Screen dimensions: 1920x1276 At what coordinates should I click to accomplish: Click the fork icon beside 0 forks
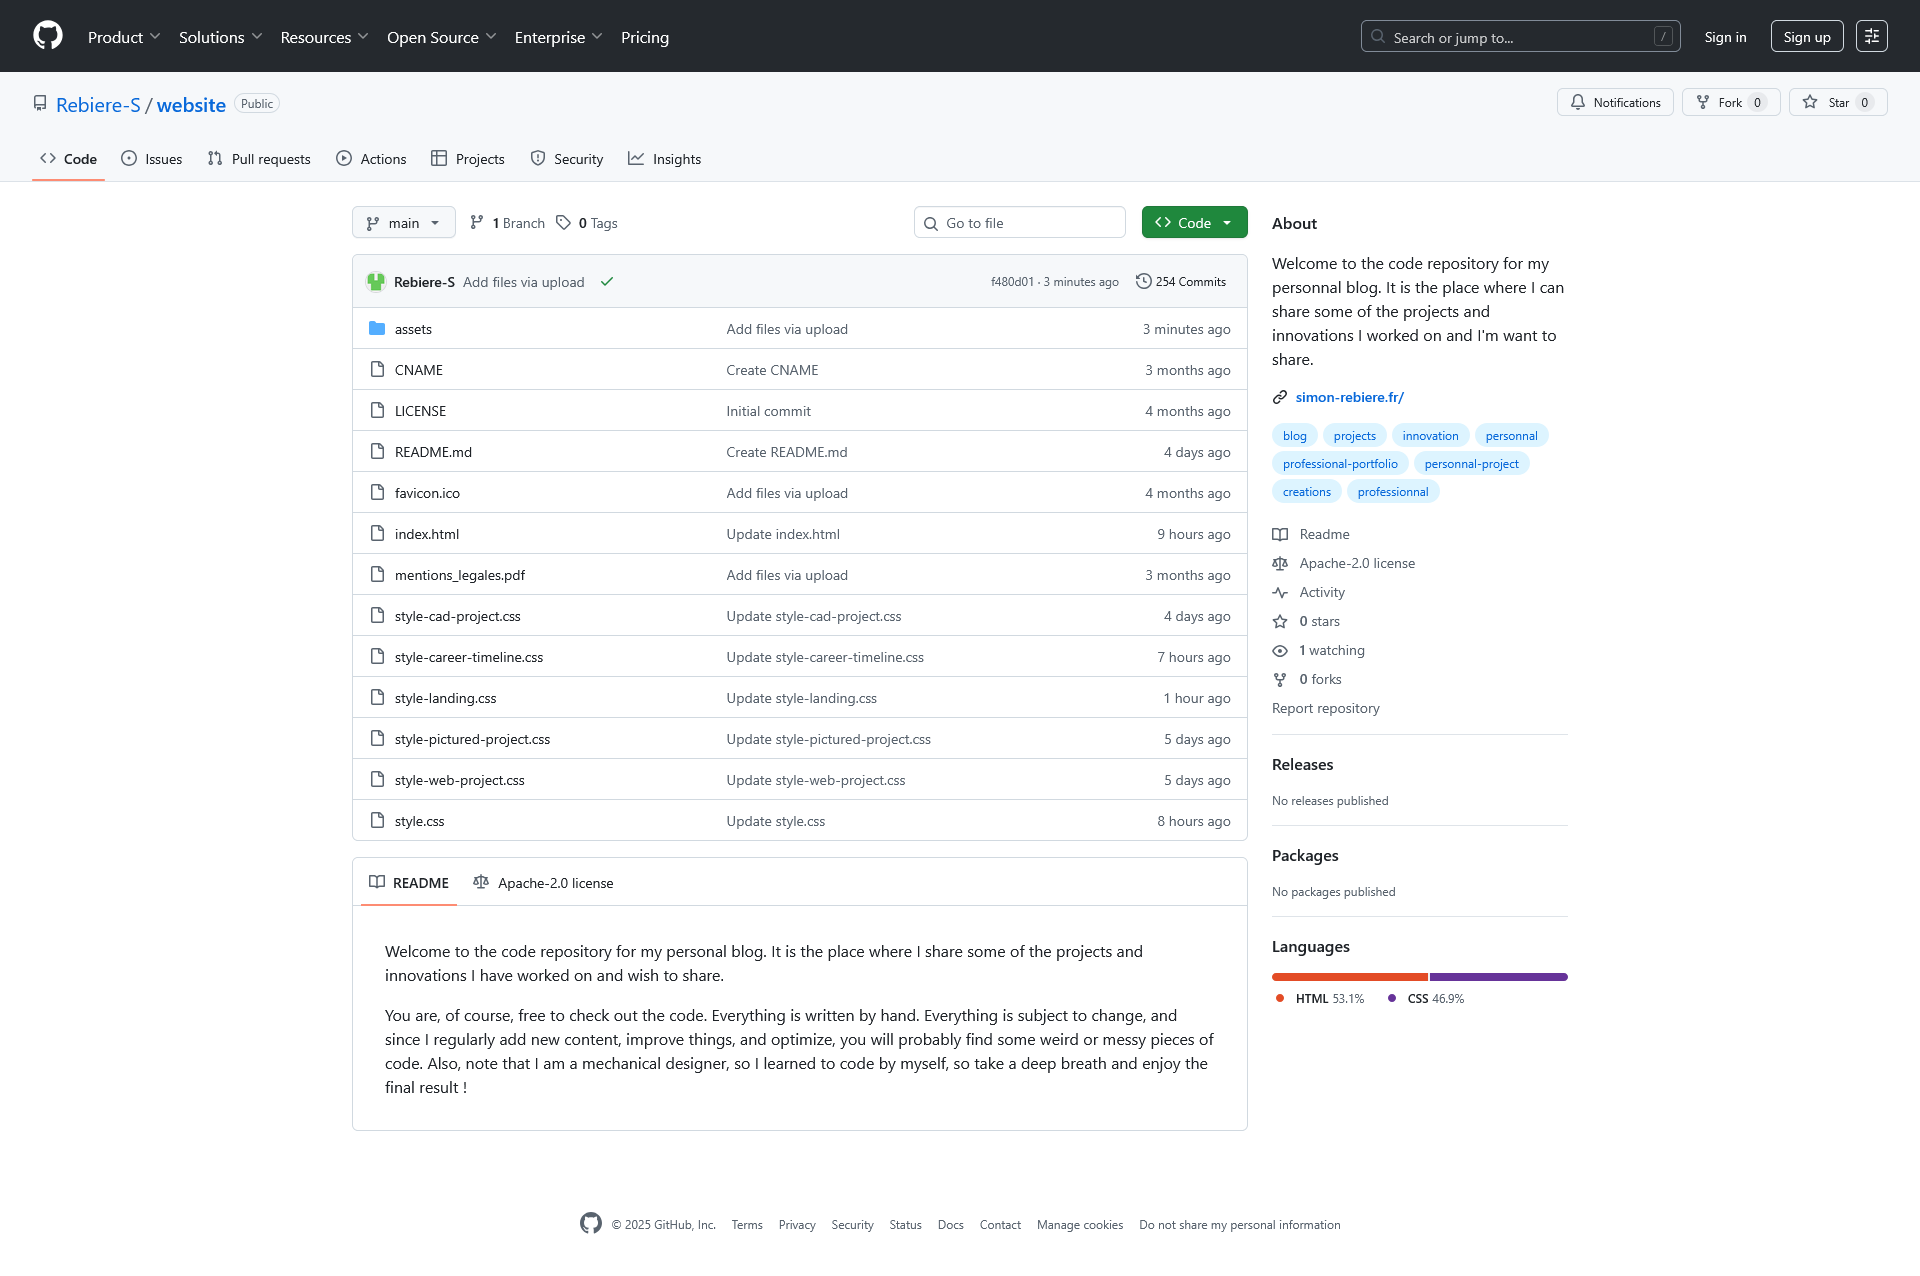[x=1279, y=679]
